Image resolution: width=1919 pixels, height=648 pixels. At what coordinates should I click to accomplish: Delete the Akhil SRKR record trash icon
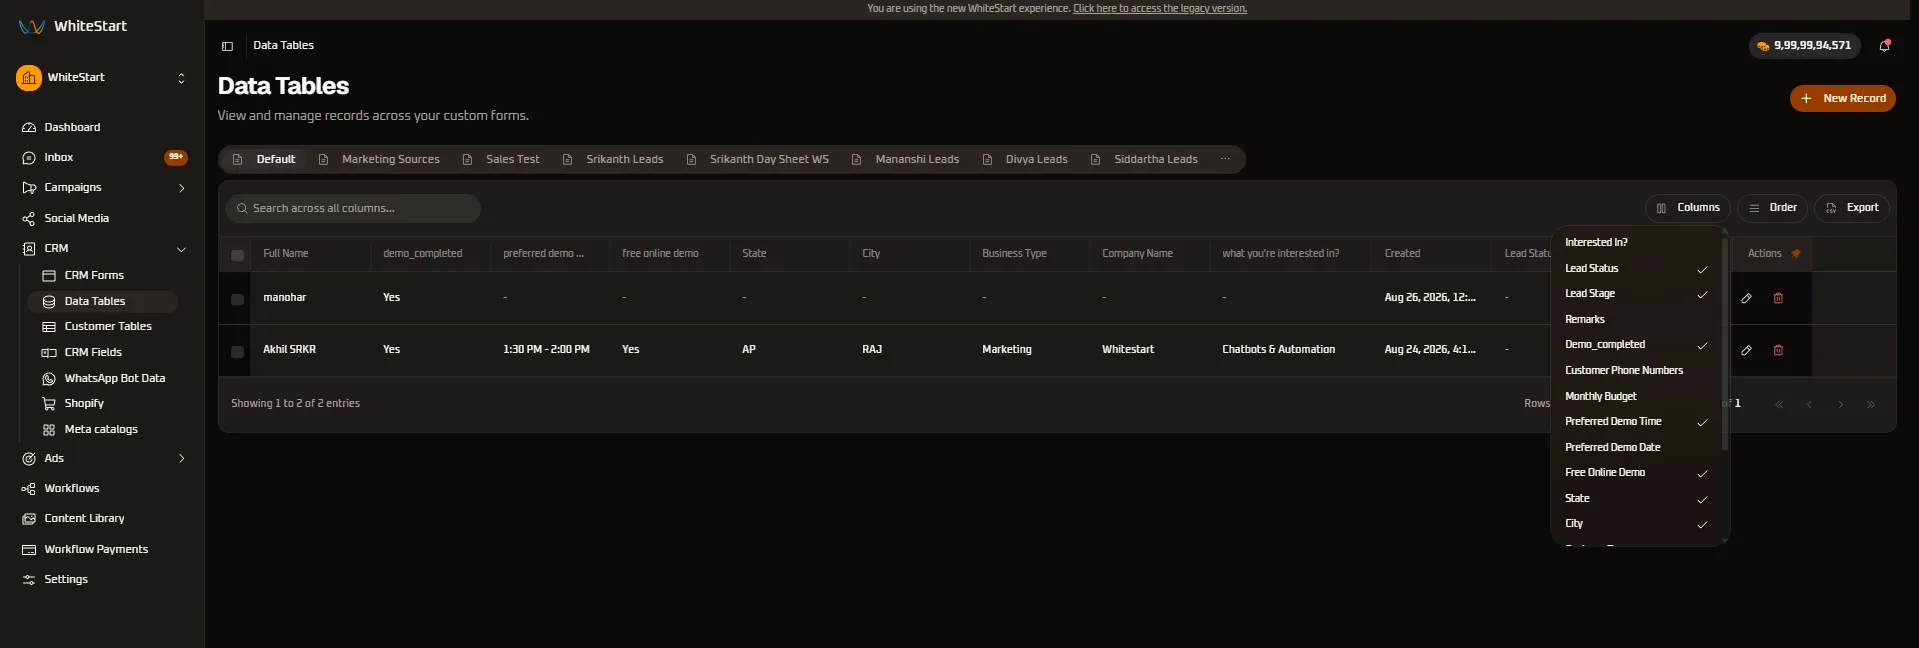pyautogui.click(x=1778, y=350)
